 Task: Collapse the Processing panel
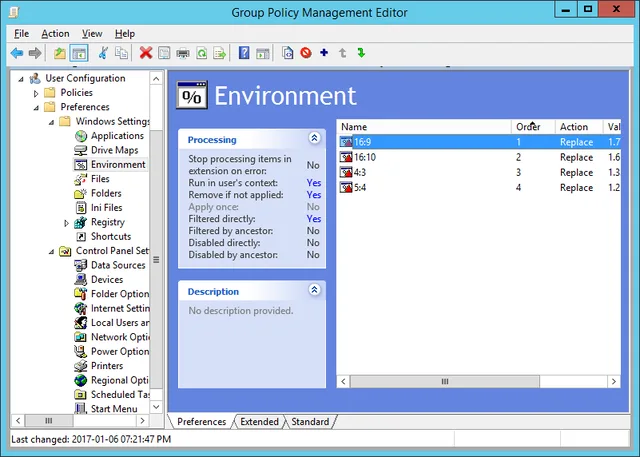(x=314, y=138)
